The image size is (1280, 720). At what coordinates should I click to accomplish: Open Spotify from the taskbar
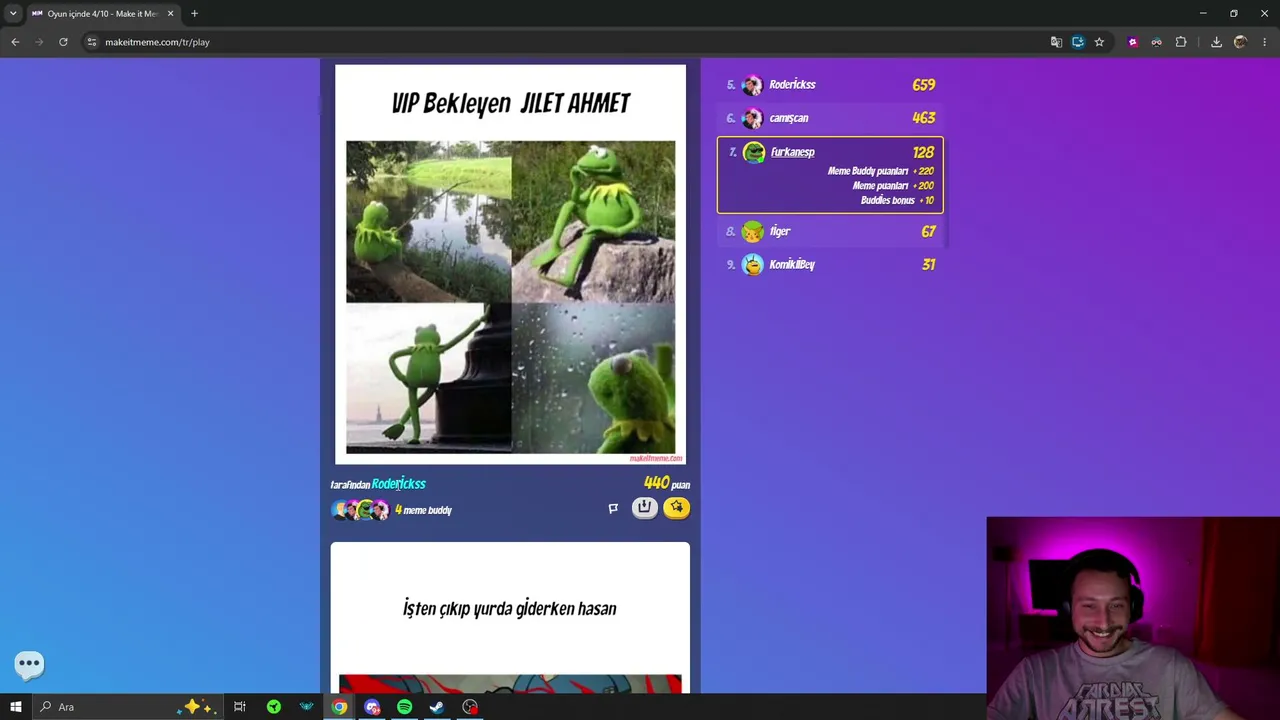coord(404,707)
